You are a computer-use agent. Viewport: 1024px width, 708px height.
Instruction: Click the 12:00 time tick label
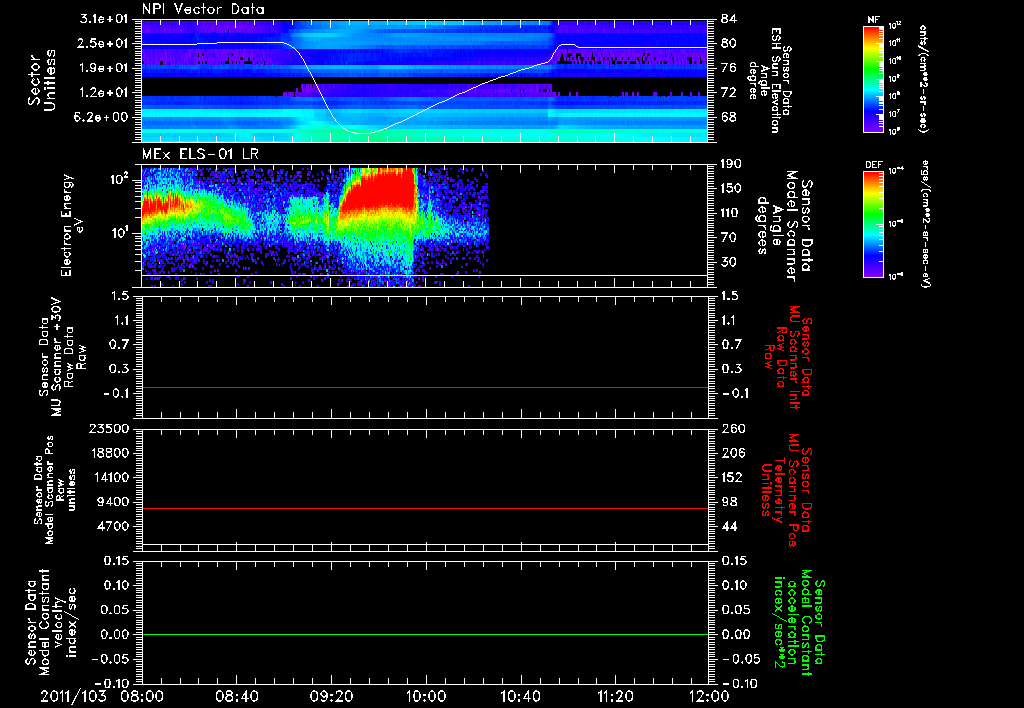pos(709,696)
